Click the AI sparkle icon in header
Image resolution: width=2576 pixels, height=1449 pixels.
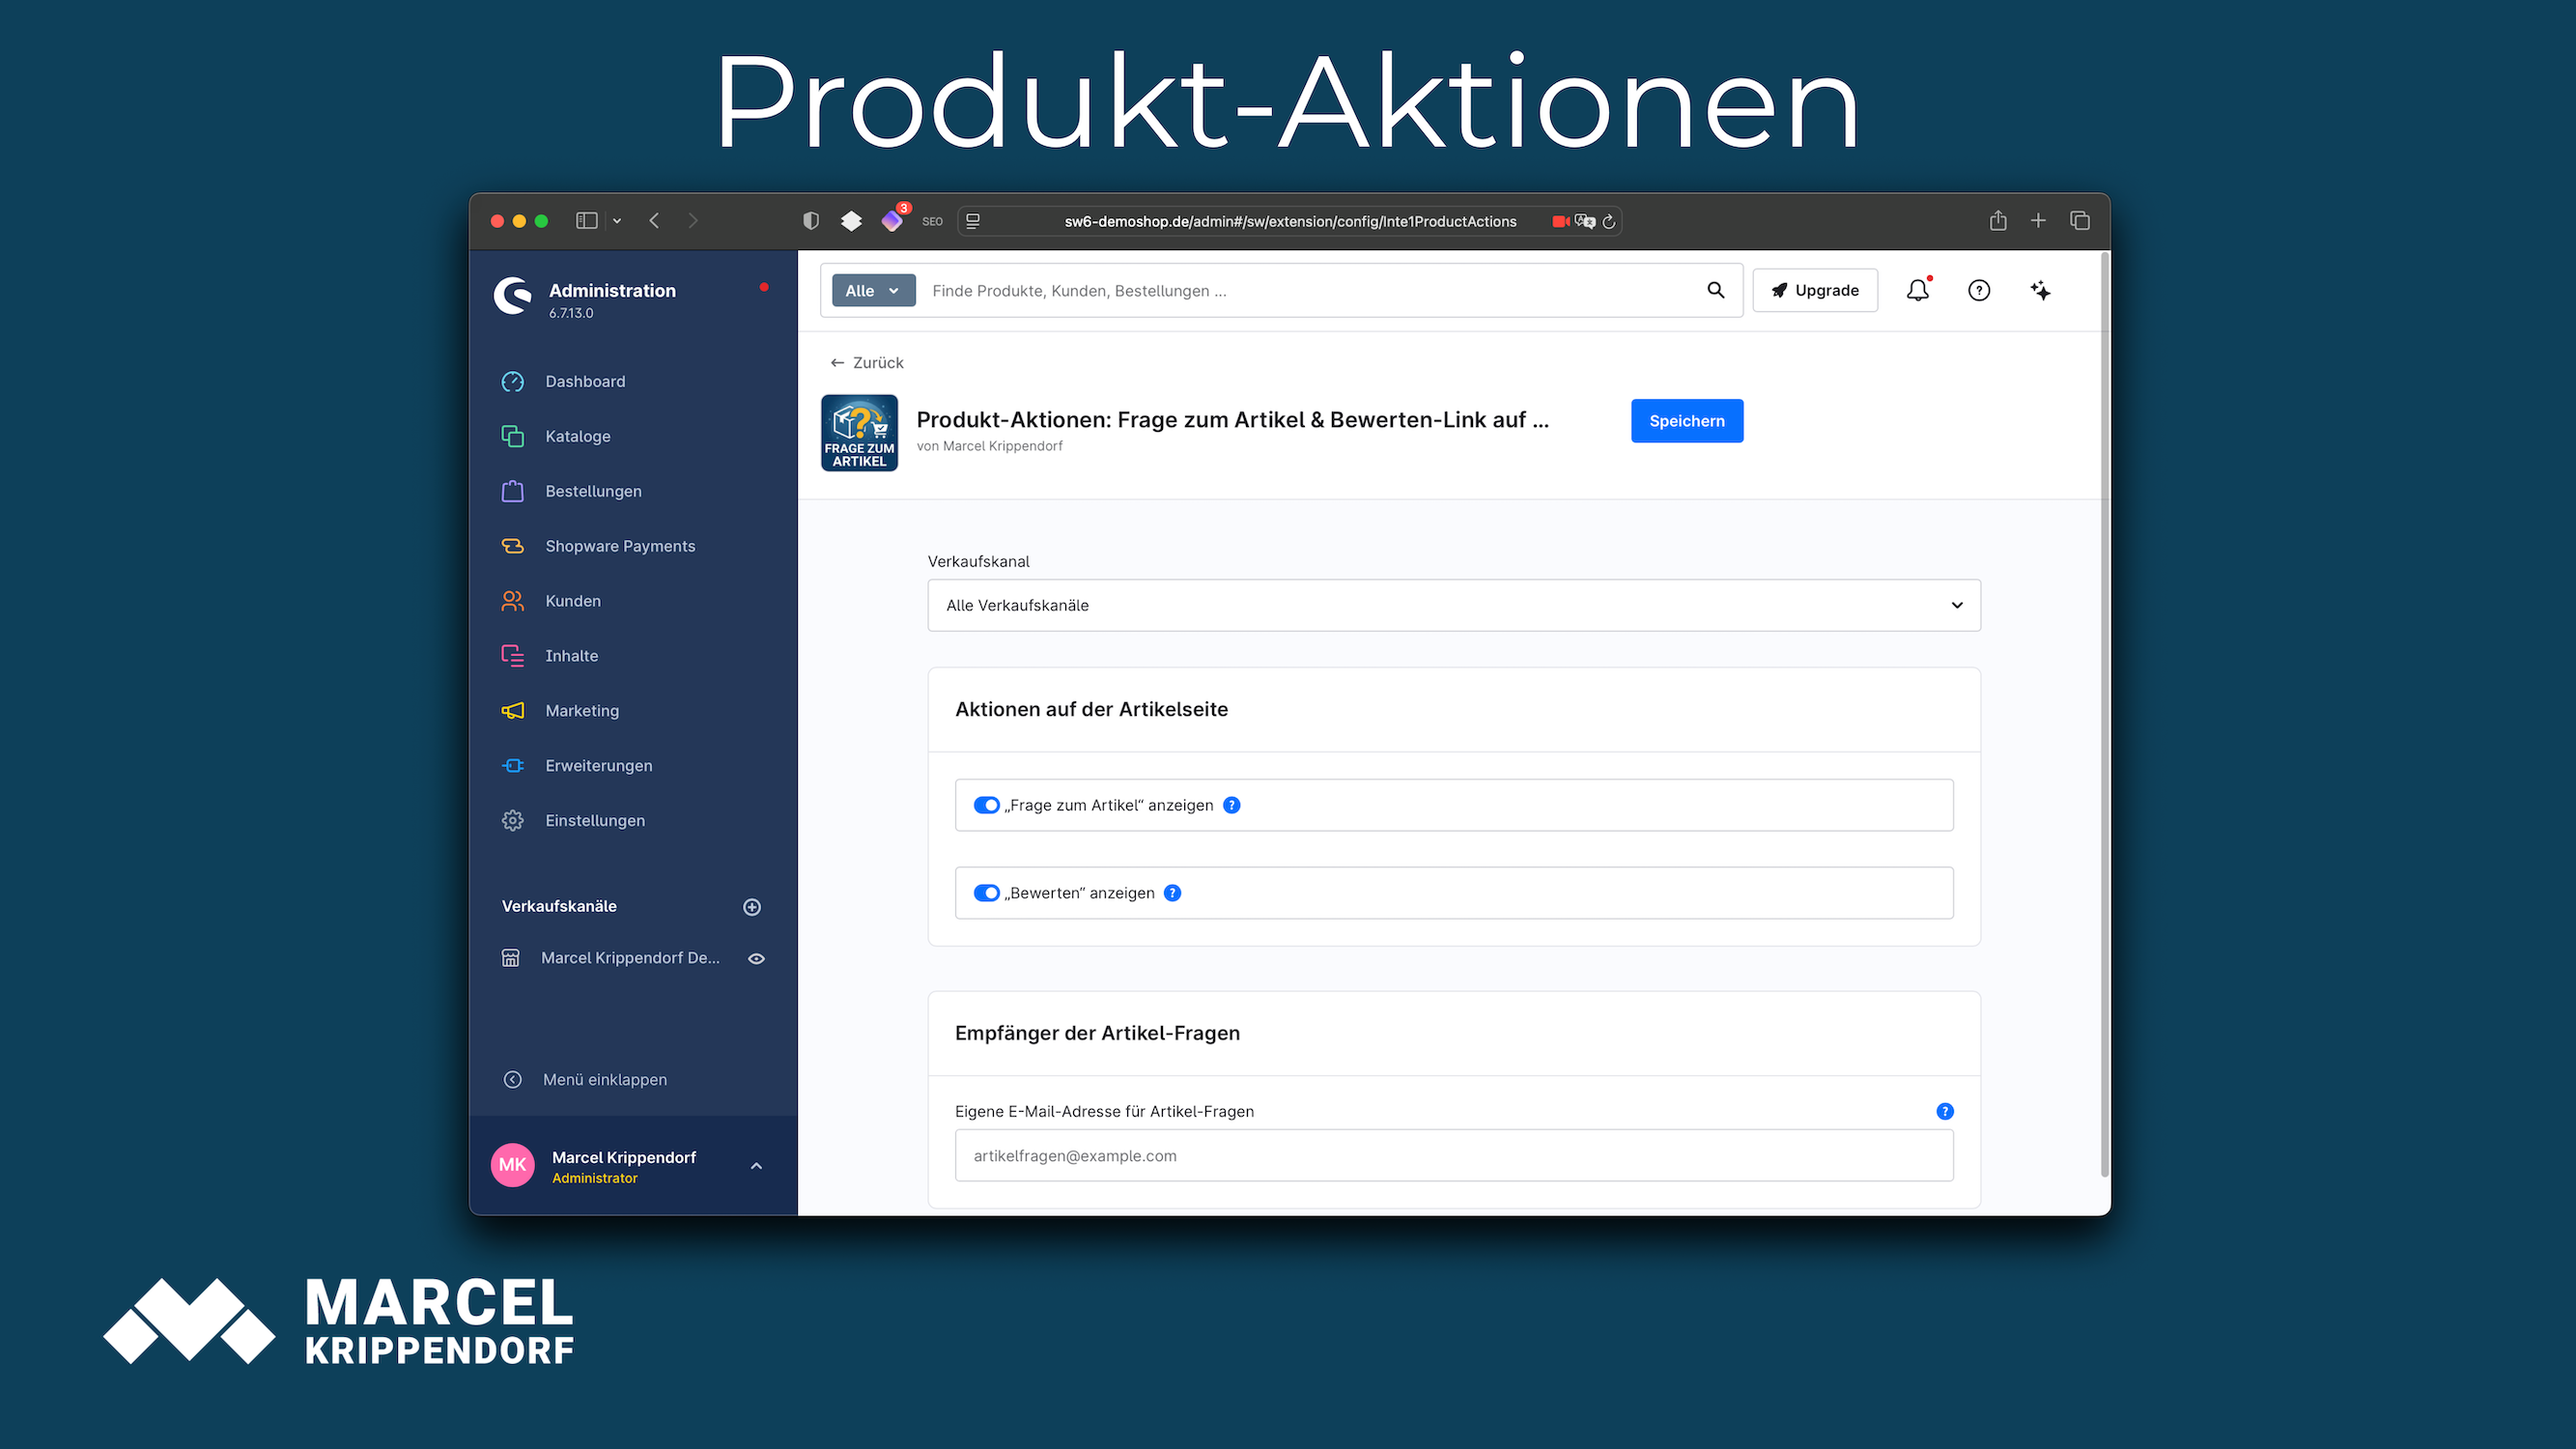pyautogui.click(x=2041, y=290)
